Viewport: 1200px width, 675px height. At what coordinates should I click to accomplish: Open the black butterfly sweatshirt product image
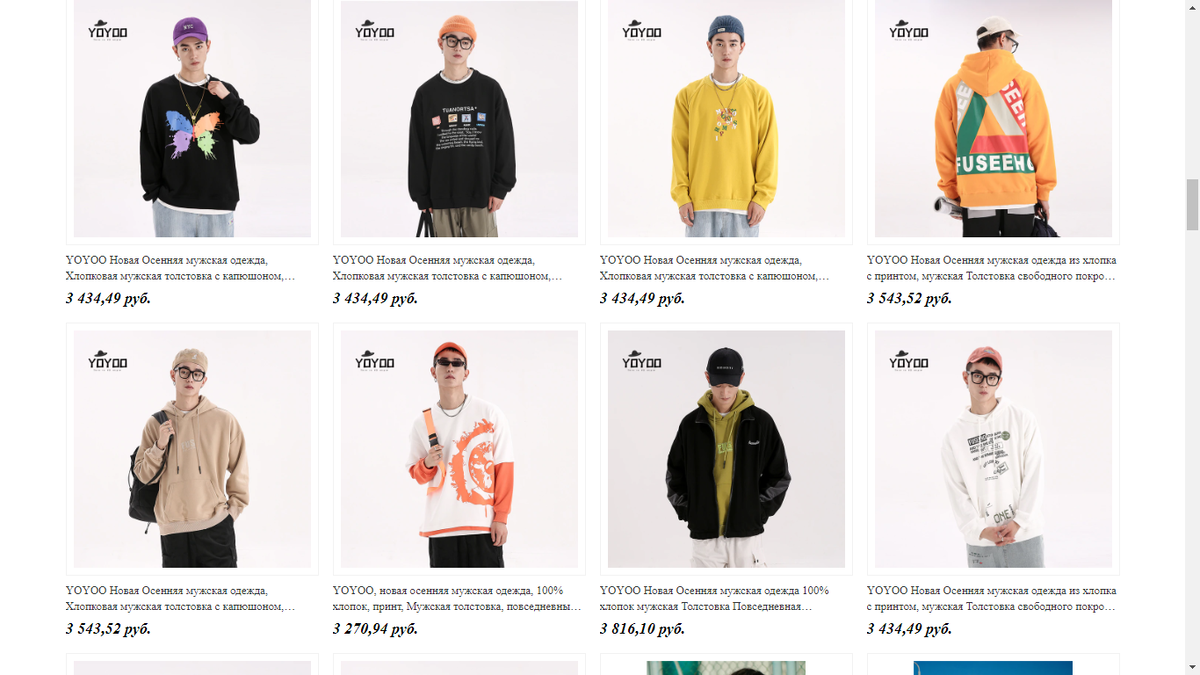[x=192, y=119]
